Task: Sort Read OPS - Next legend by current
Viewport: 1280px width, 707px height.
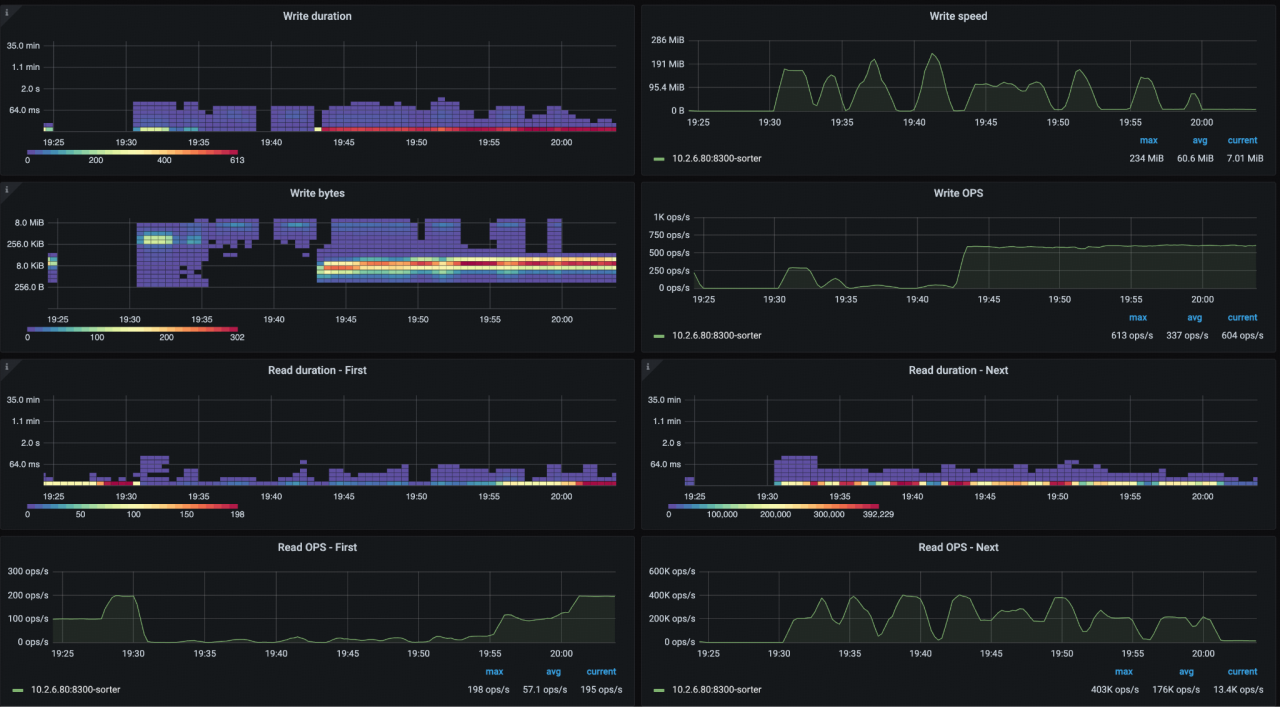Action: click(1242, 672)
